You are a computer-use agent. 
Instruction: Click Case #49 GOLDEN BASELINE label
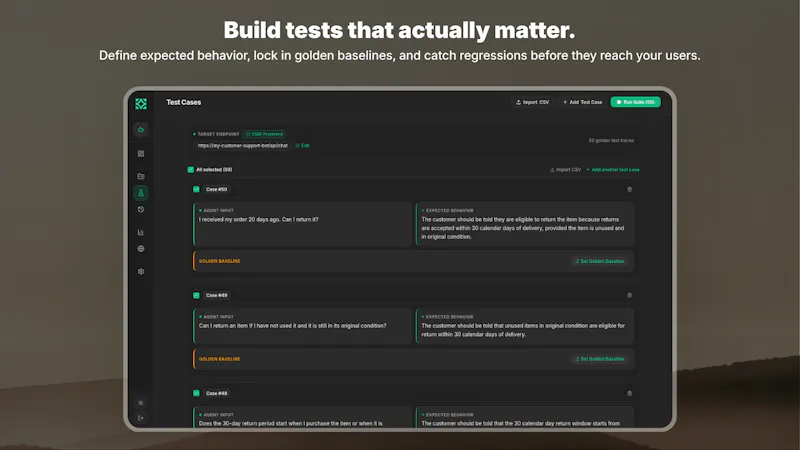pyautogui.click(x=219, y=359)
